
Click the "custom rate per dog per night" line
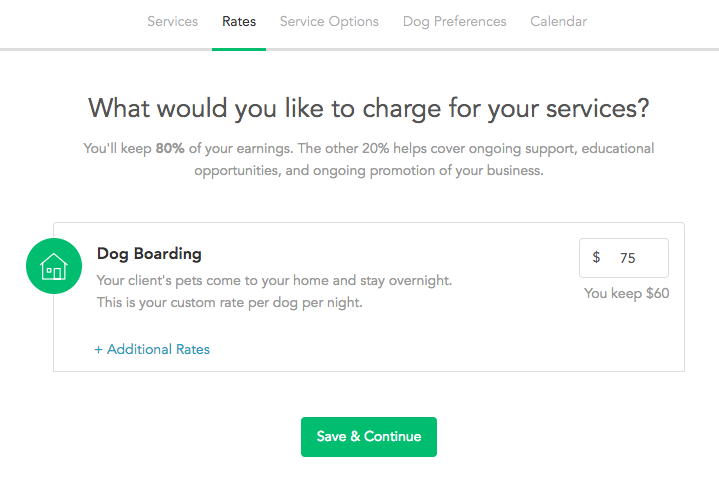point(229,303)
